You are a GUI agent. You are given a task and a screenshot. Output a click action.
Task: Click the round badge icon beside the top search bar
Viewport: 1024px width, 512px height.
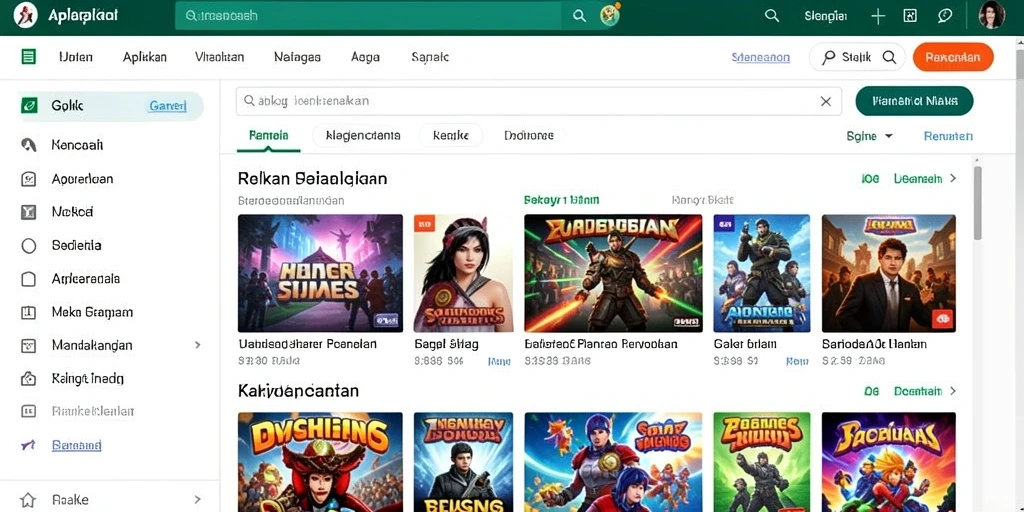tap(610, 14)
